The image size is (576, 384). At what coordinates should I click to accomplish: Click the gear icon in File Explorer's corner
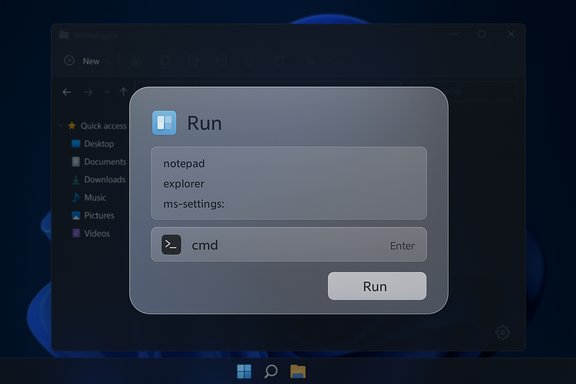(x=503, y=333)
